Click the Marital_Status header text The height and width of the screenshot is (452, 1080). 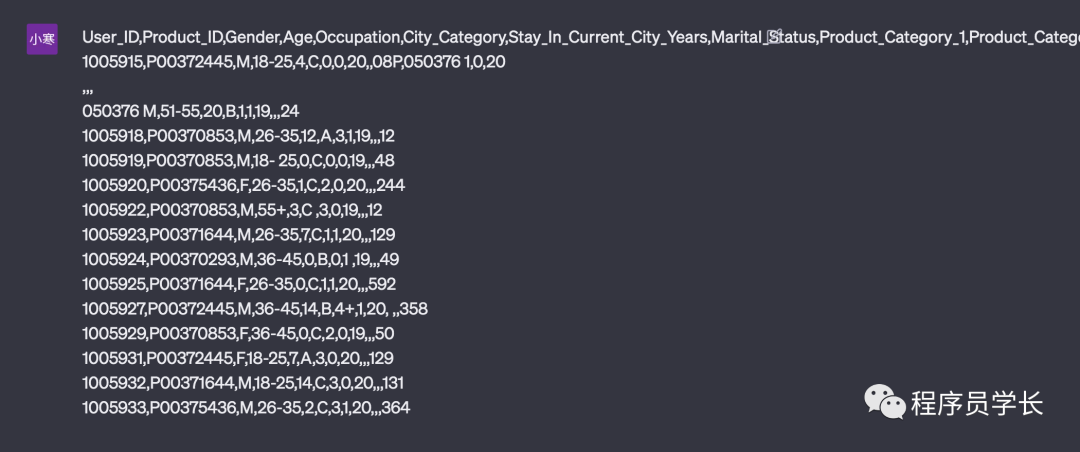click(x=760, y=38)
